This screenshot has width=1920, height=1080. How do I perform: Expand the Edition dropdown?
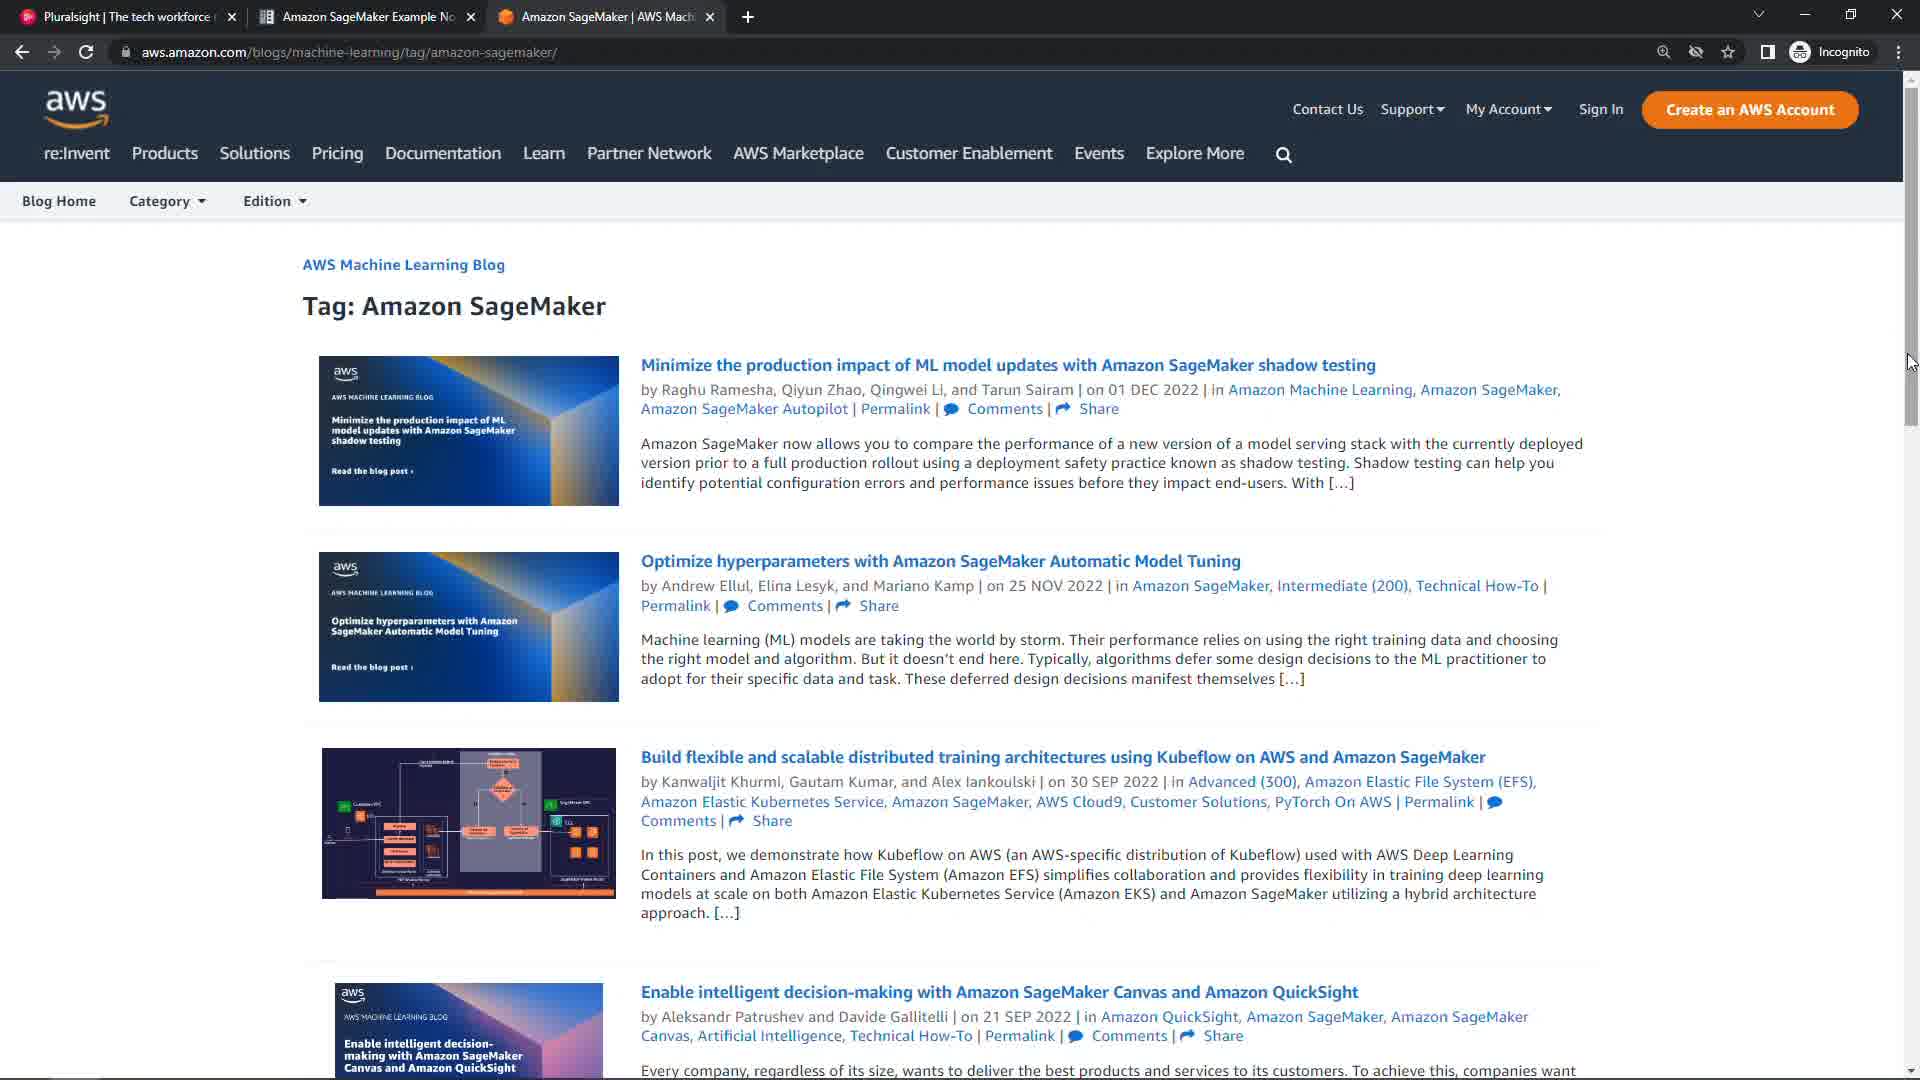274,201
